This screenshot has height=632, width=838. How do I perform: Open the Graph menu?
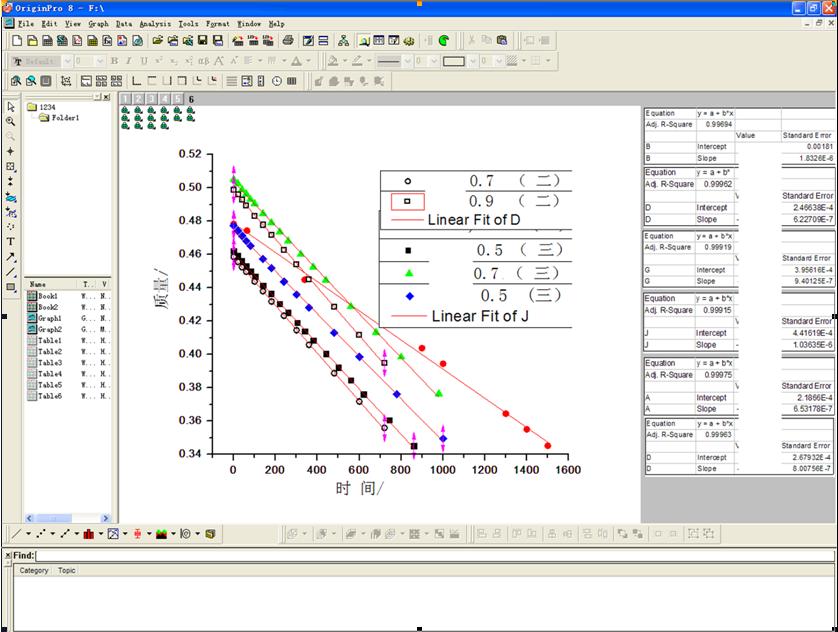[98, 23]
